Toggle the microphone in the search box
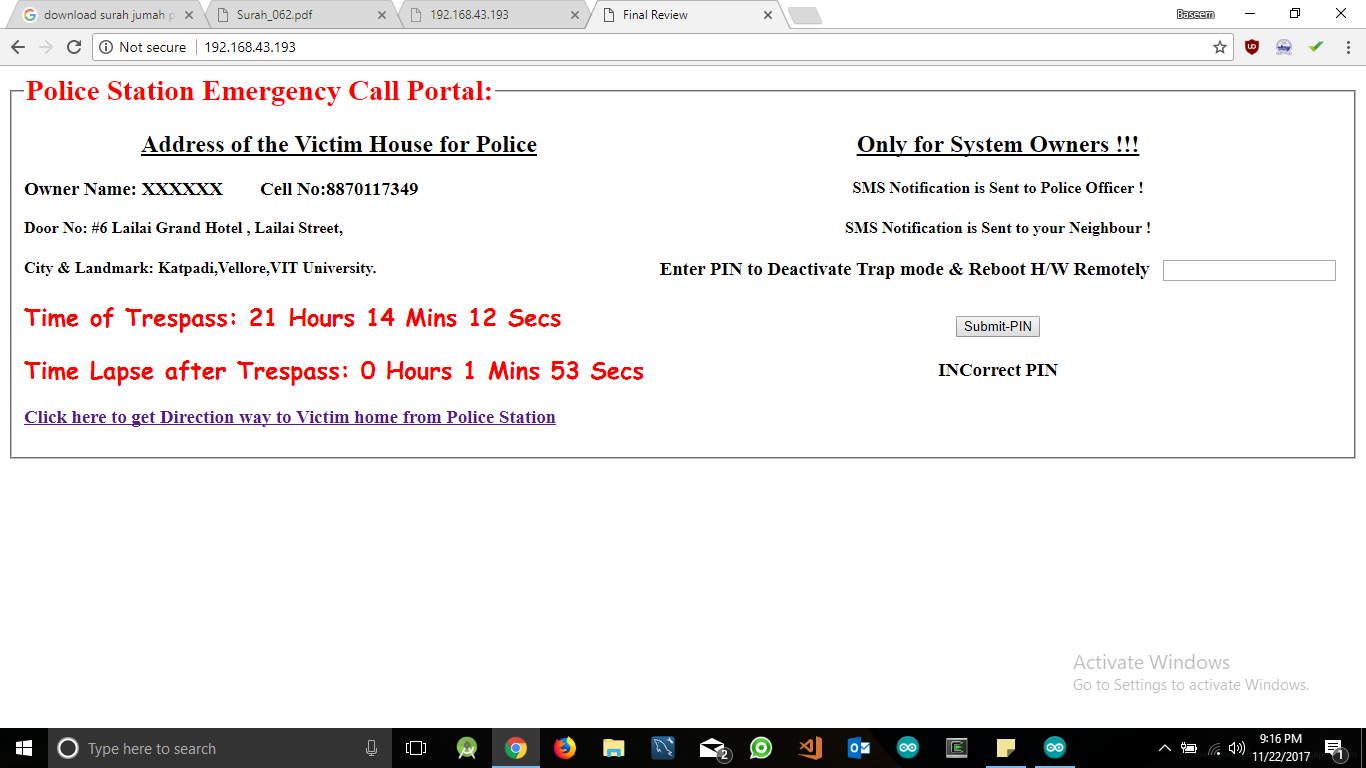Image resolution: width=1366 pixels, height=768 pixels. (371, 747)
